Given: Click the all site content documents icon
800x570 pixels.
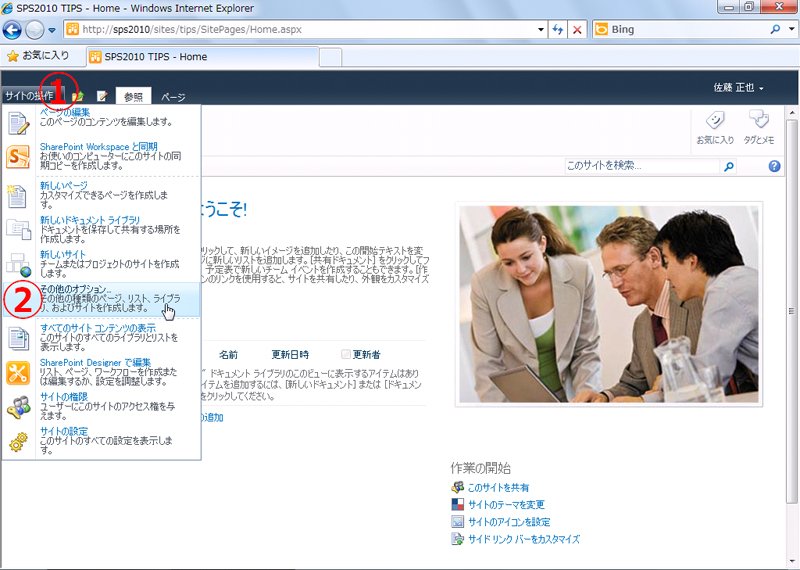Looking at the screenshot, I should pos(18,338).
